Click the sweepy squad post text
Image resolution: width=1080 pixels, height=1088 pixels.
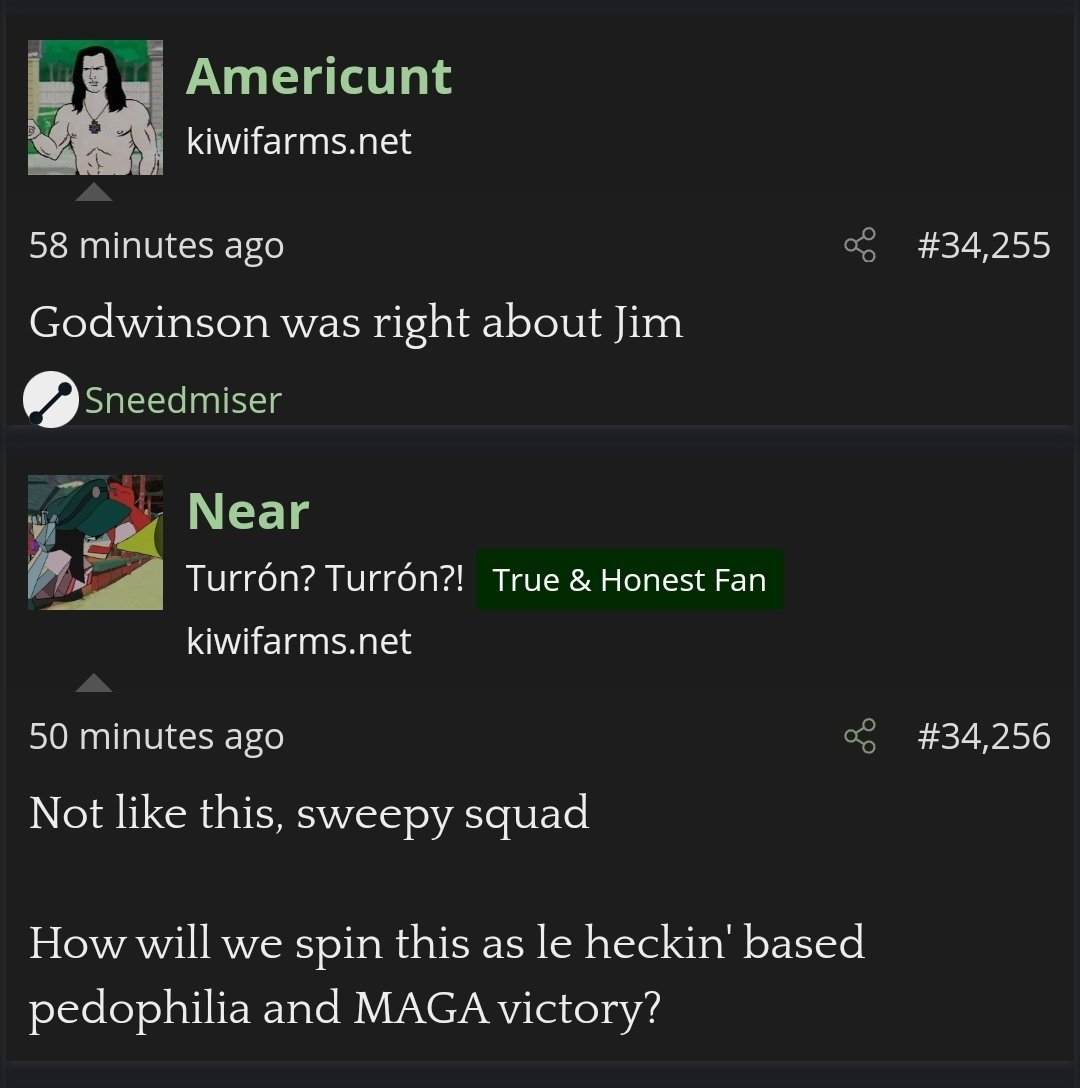pos(309,814)
